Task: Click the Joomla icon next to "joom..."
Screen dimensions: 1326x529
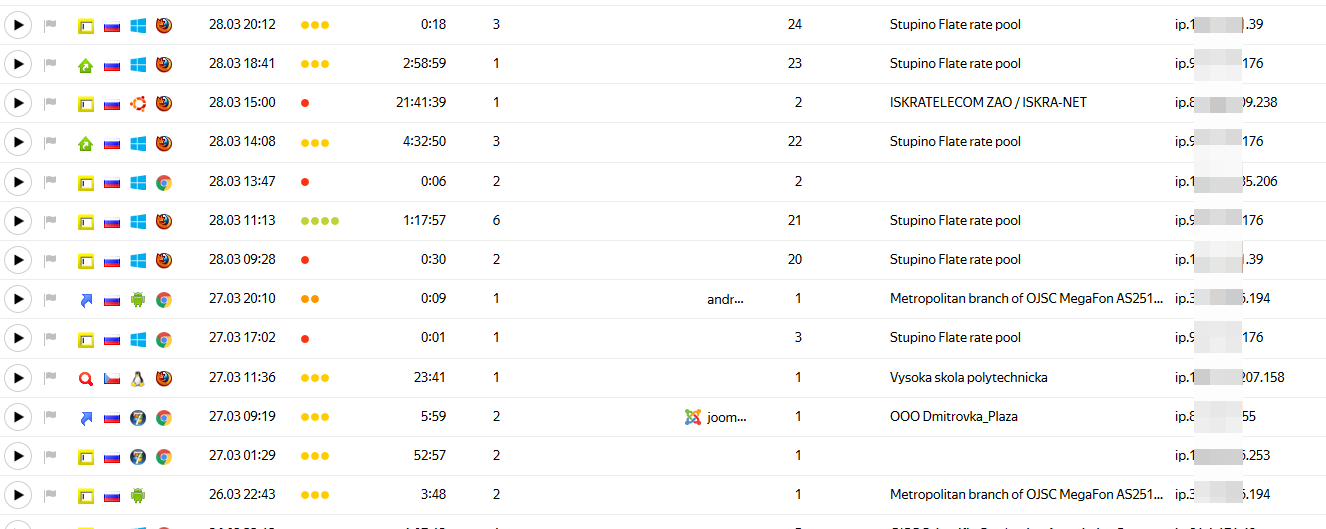Action: (692, 417)
